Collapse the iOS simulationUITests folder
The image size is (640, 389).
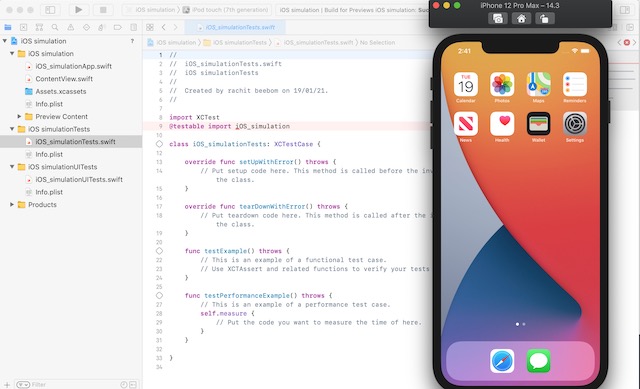[x=12, y=167]
